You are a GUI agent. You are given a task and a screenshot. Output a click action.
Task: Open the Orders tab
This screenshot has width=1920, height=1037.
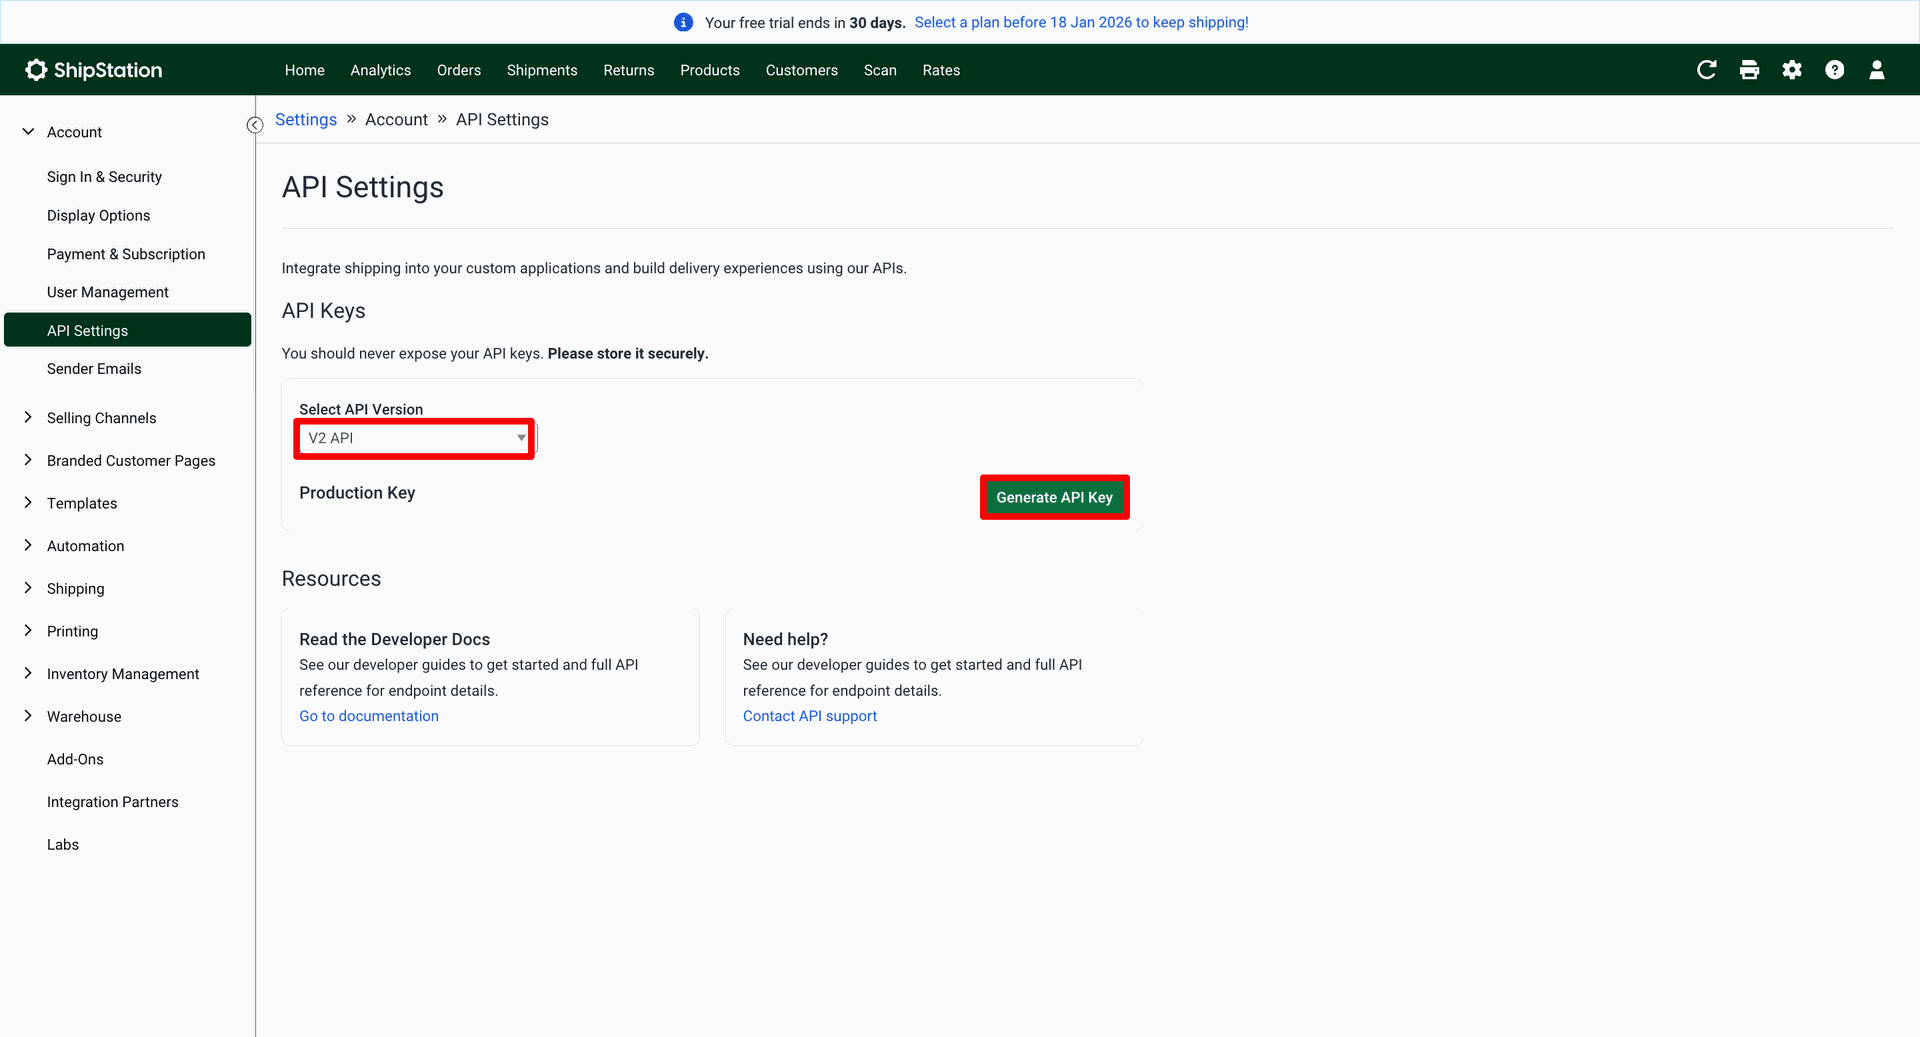coord(459,70)
